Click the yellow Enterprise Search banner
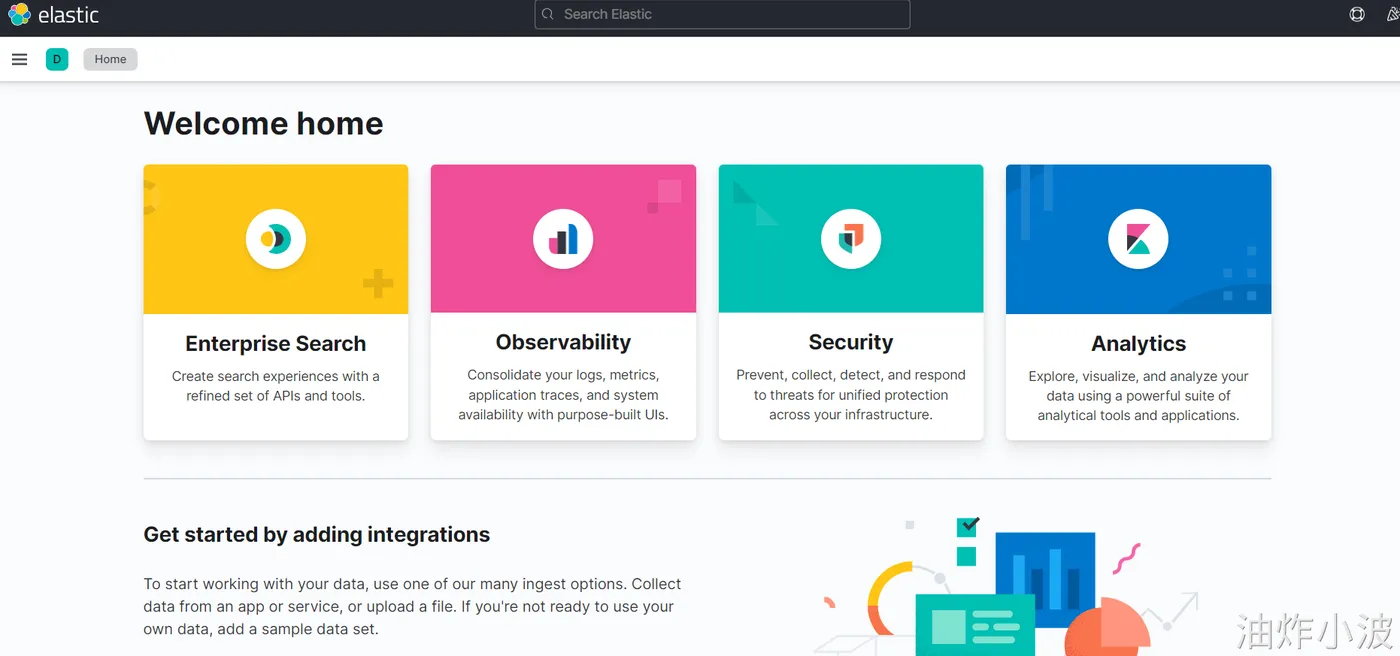 point(276,239)
